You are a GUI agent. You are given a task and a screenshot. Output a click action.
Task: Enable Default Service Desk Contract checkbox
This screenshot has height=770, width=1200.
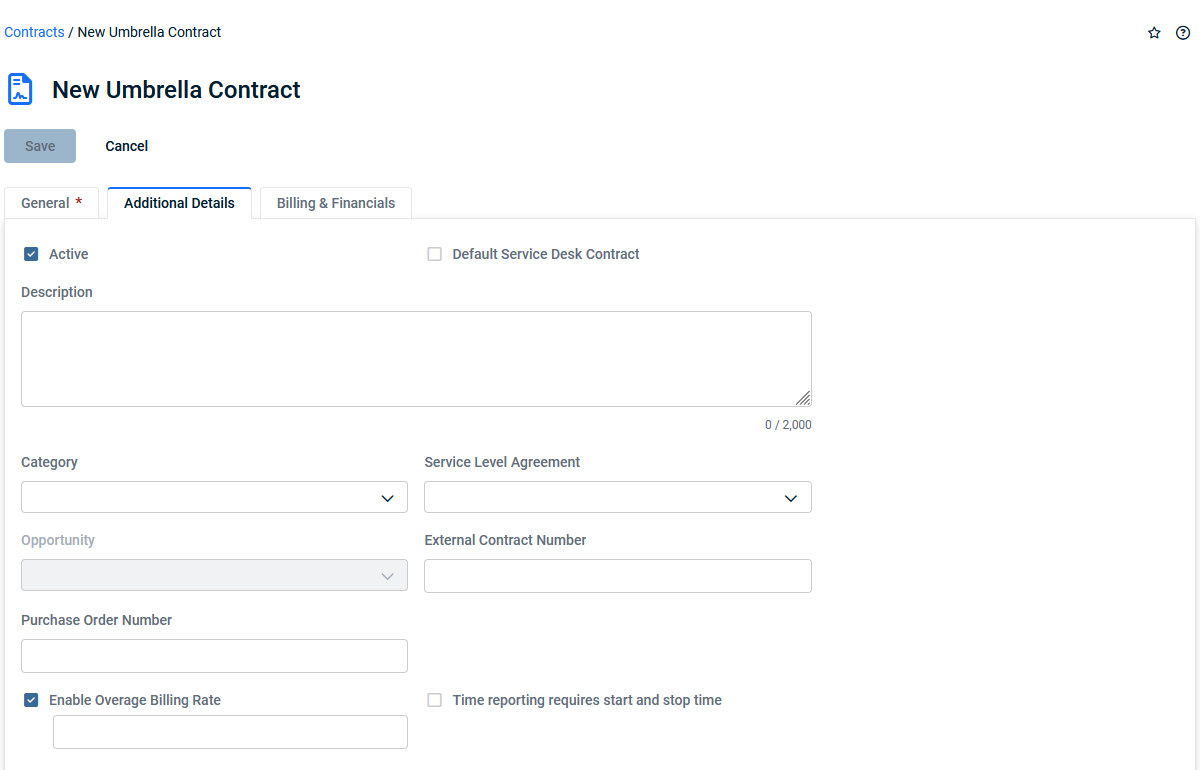click(435, 254)
